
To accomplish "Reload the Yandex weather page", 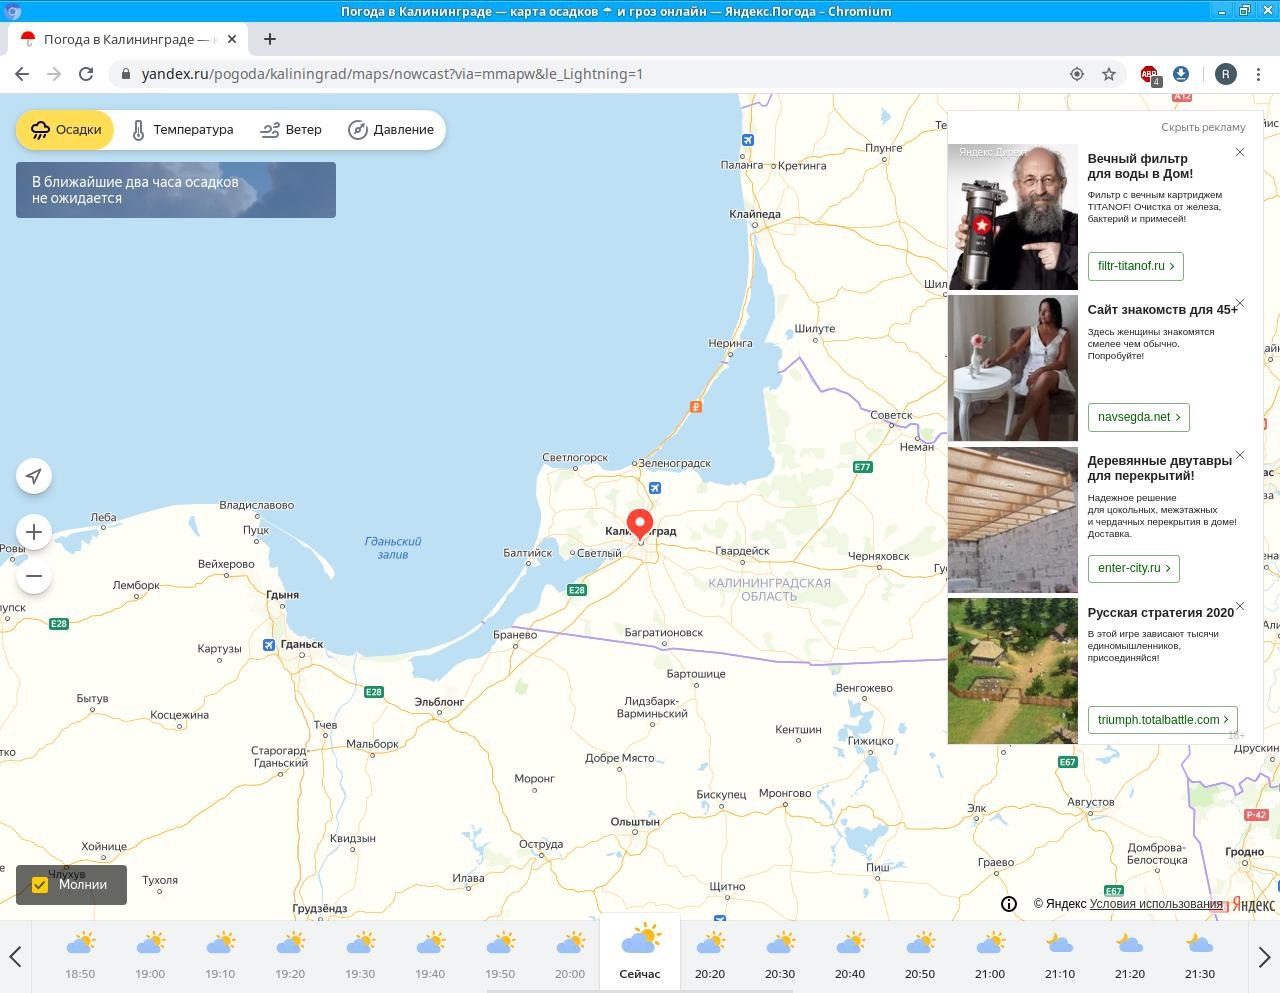I will point(86,74).
